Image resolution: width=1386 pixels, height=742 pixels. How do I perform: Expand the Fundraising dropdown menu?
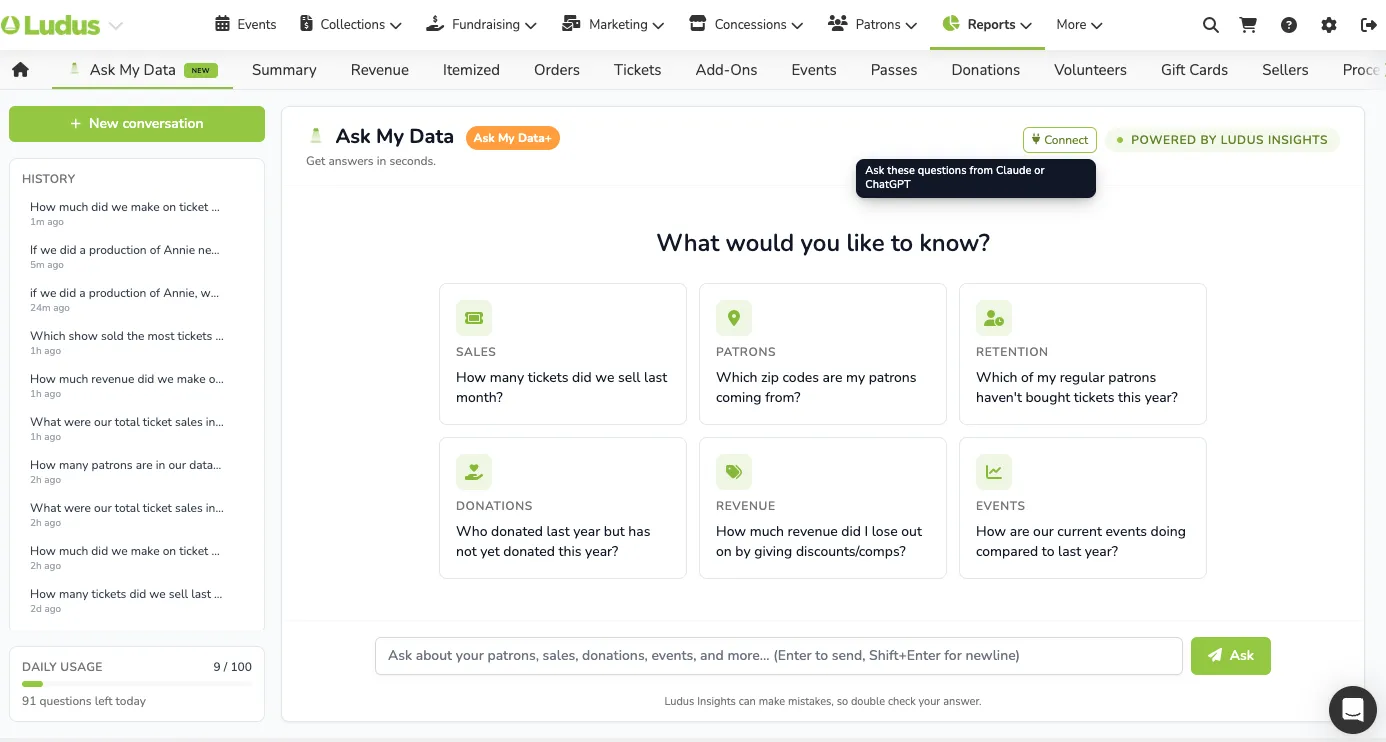coord(481,25)
